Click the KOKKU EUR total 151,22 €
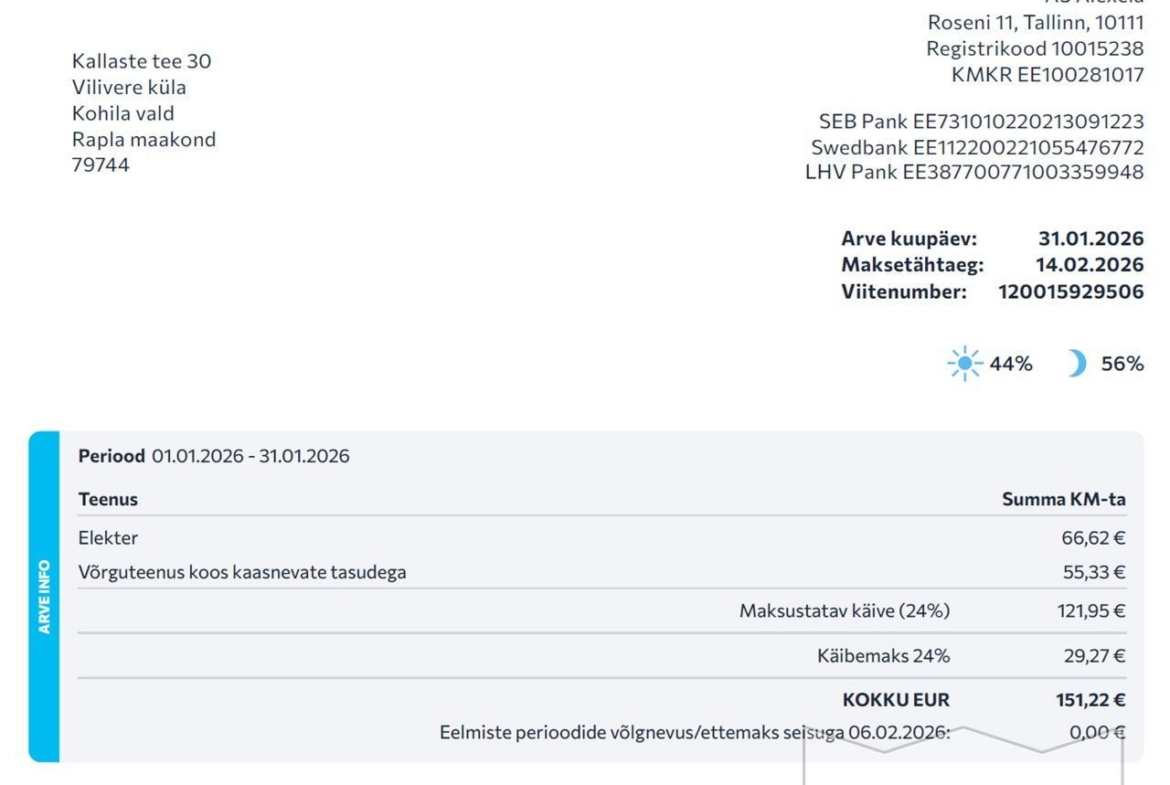 [1092, 700]
